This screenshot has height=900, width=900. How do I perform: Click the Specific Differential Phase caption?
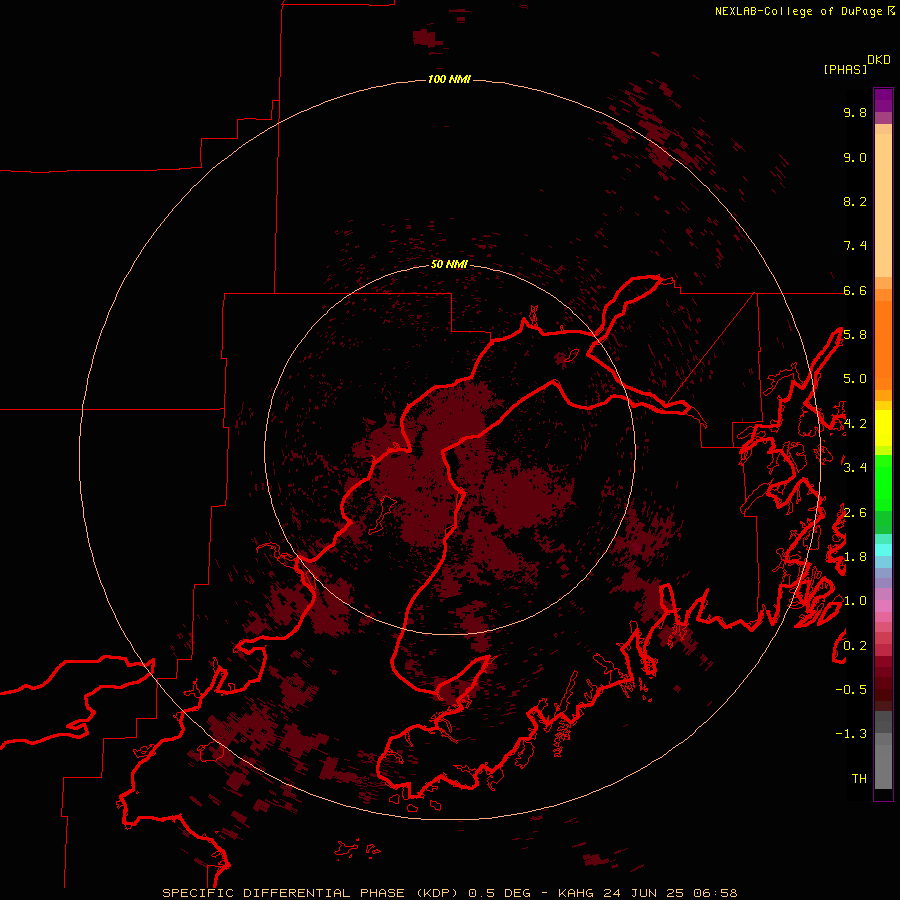[x=450, y=893]
